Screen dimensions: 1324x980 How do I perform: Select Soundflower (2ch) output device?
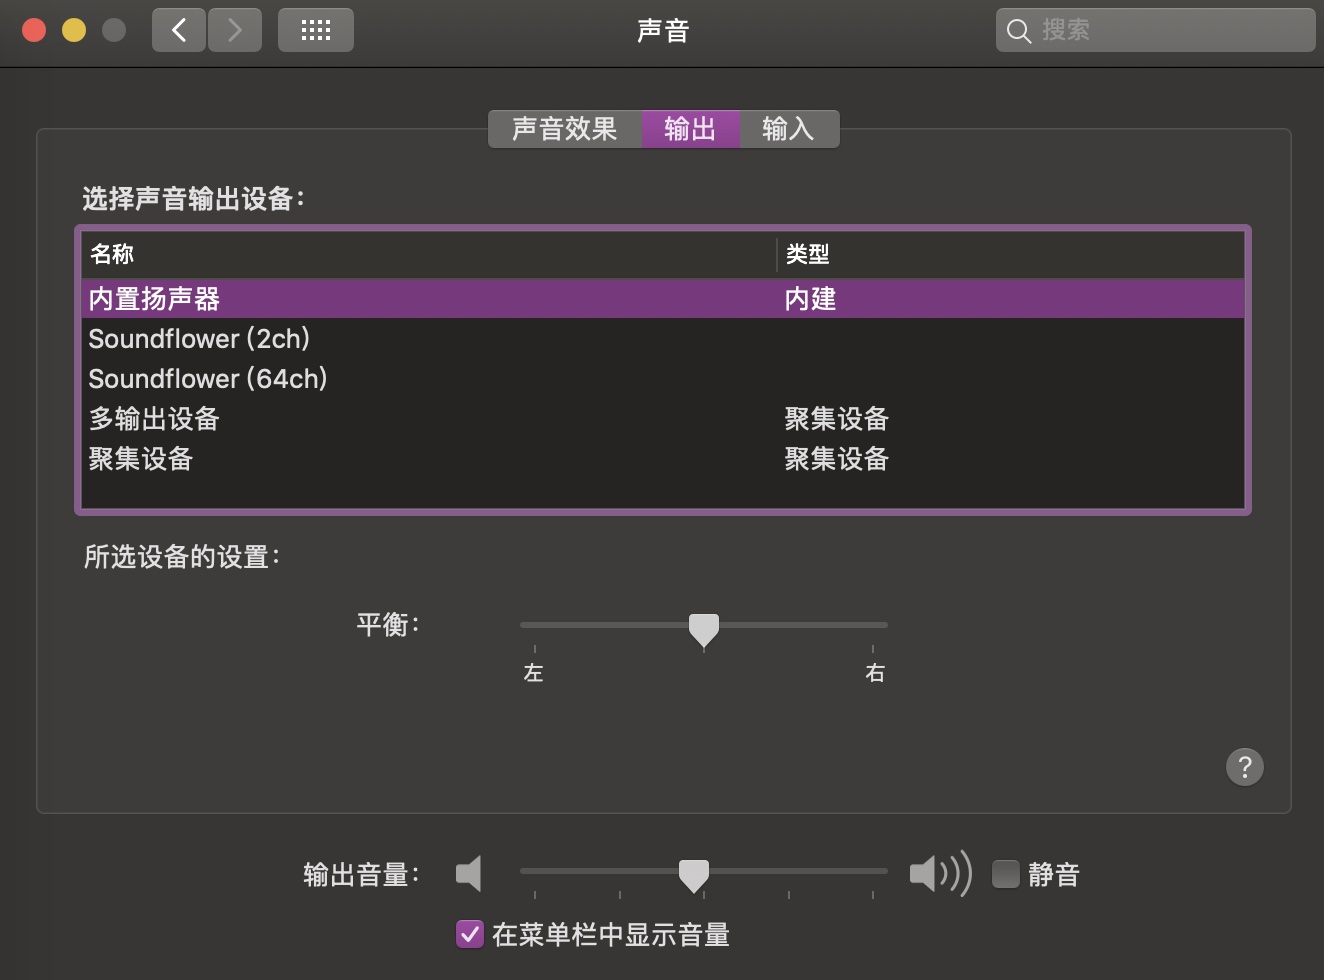click(x=199, y=339)
